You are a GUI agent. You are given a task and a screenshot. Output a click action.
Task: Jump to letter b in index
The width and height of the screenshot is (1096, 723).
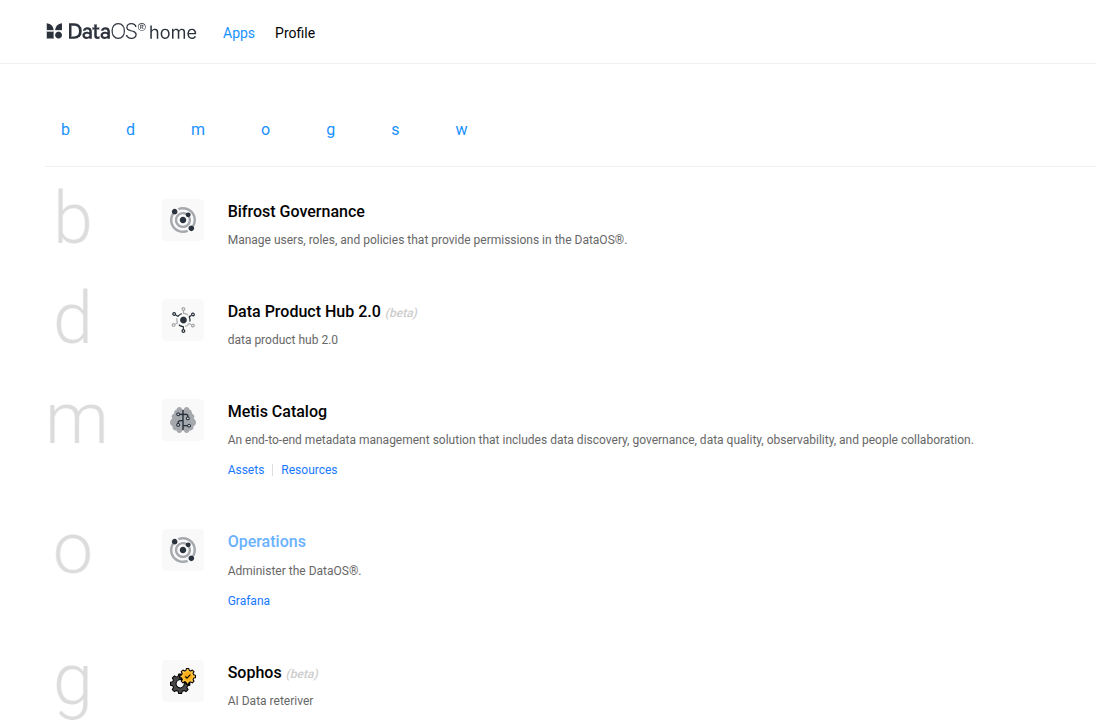pyautogui.click(x=66, y=129)
